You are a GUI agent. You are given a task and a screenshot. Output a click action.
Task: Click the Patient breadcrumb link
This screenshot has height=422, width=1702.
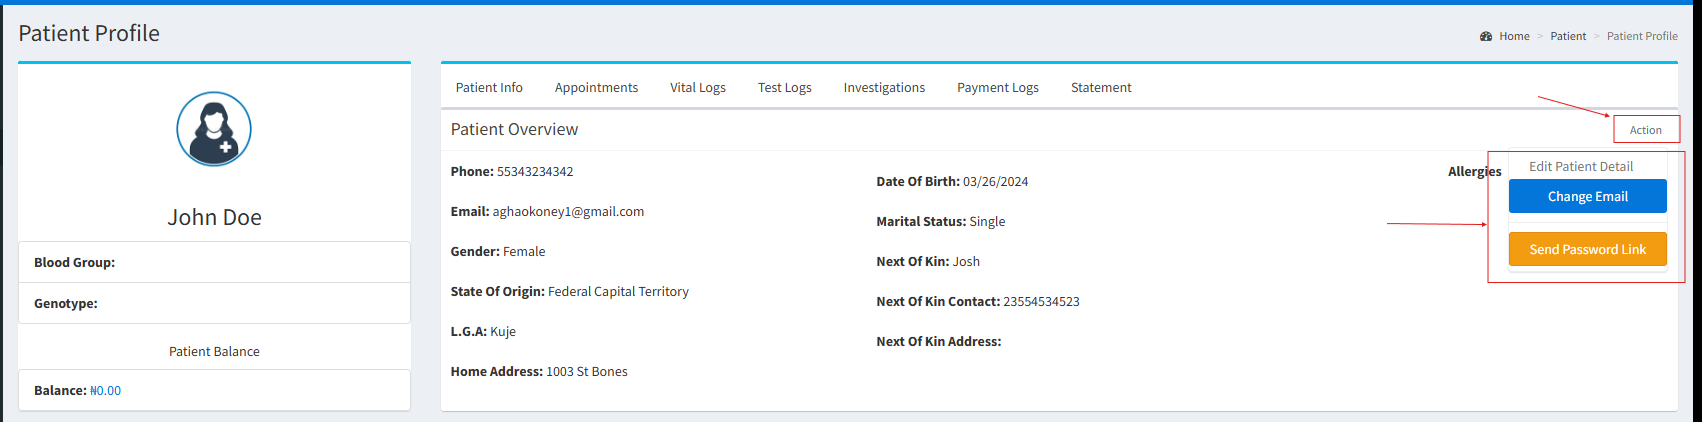pyautogui.click(x=1568, y=36)
